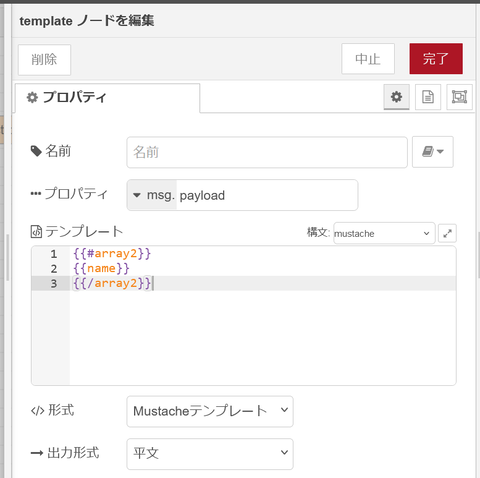The width and height of the screenshot is (480, 478).
Task: Open the 構文 mustache syntax dropdown
Action: (384, 233)
